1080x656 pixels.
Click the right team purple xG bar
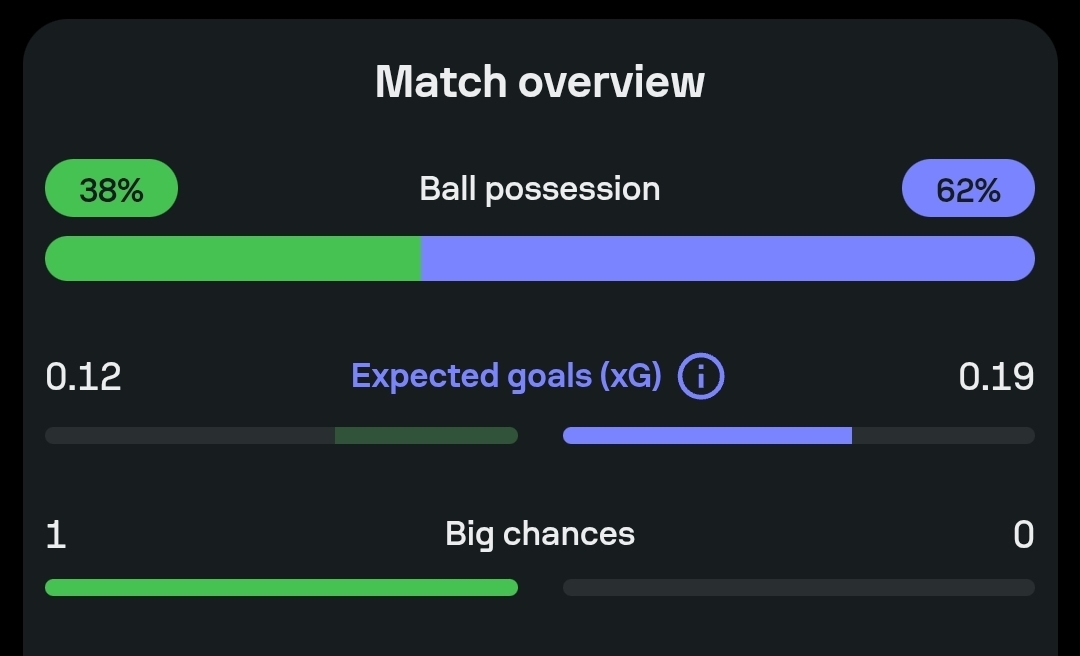[x=707, y=435]
